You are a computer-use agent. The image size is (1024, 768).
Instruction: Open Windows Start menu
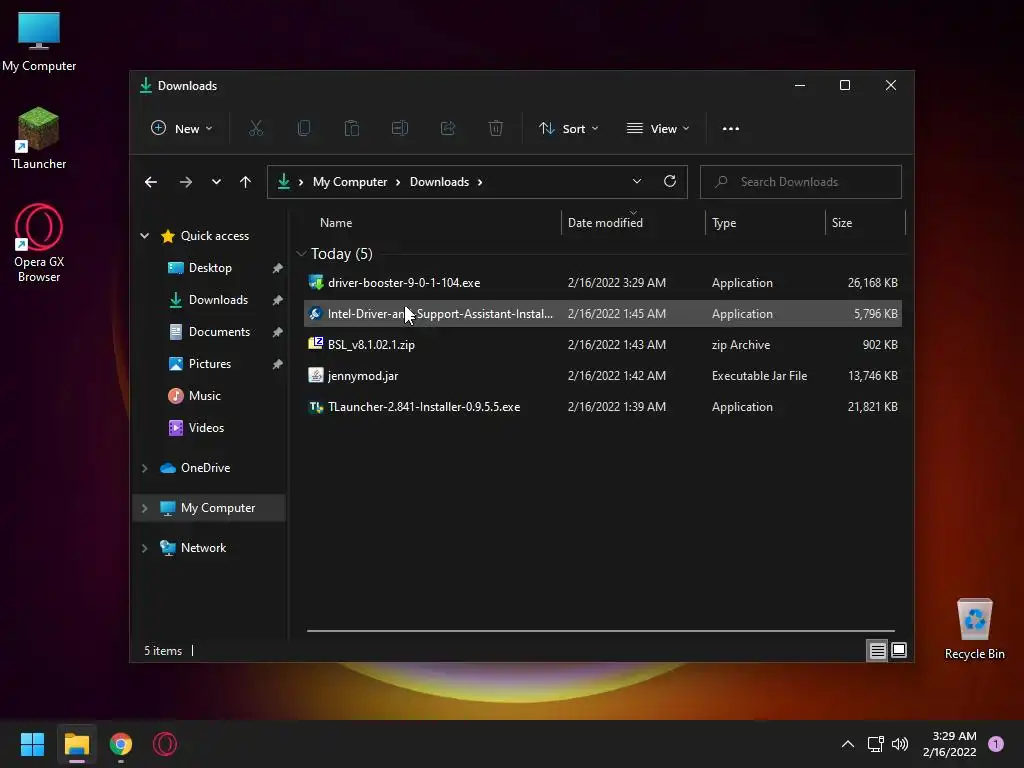point(32,744)
